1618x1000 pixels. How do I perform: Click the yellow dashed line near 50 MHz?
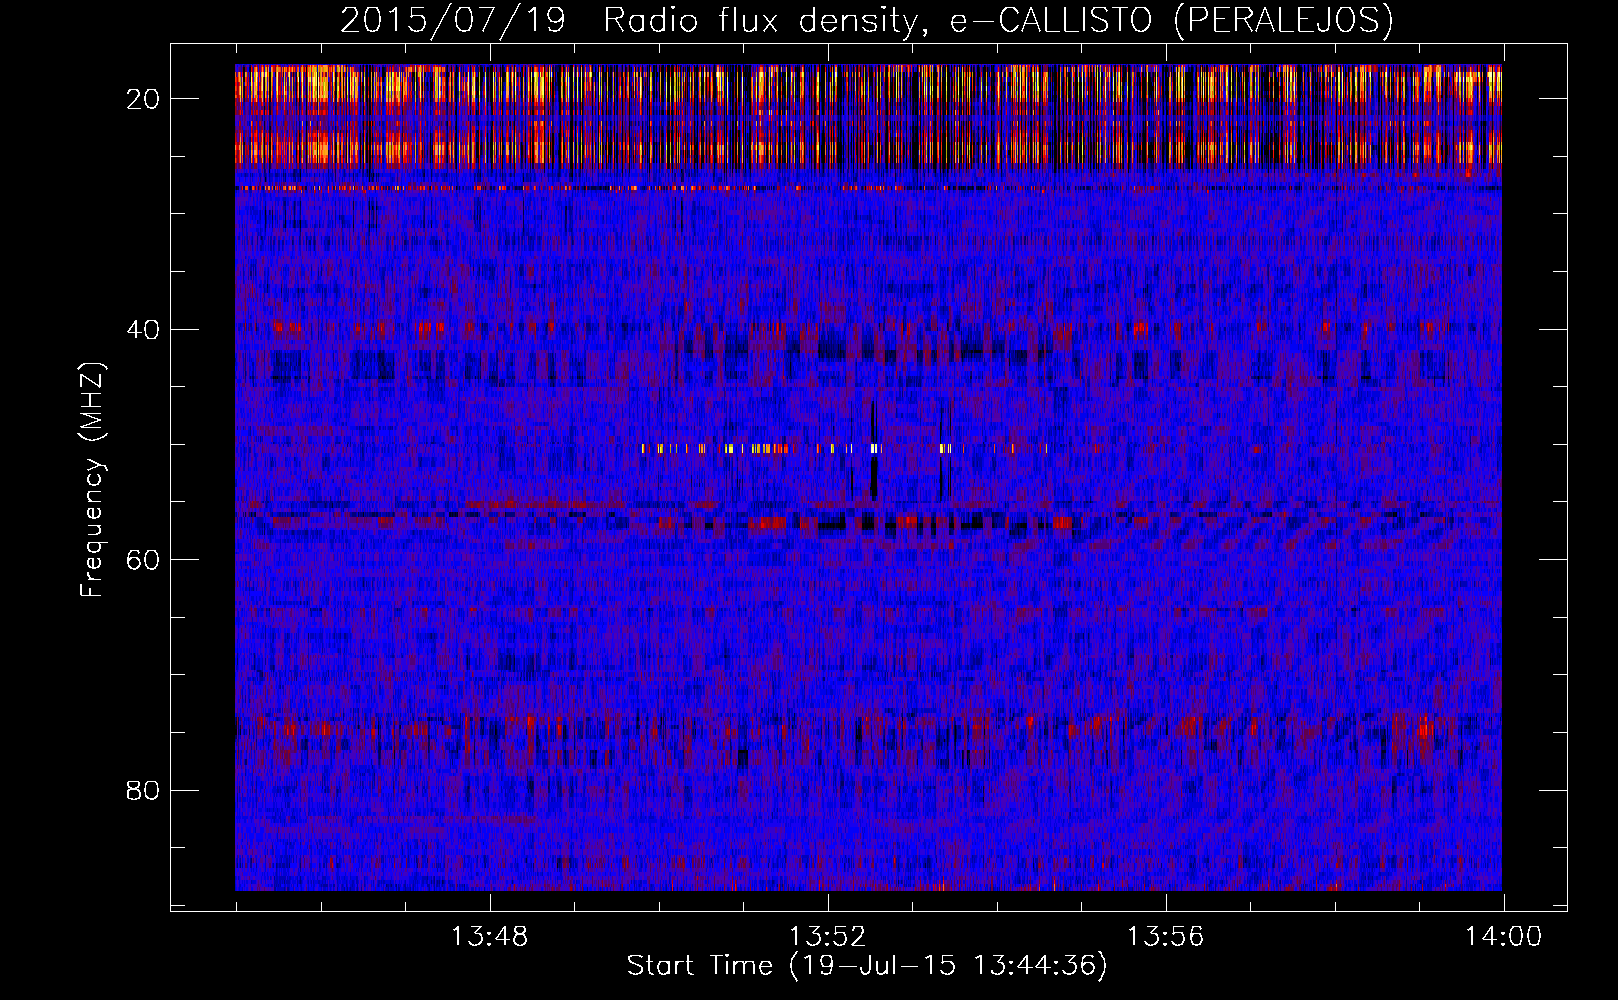760,449
